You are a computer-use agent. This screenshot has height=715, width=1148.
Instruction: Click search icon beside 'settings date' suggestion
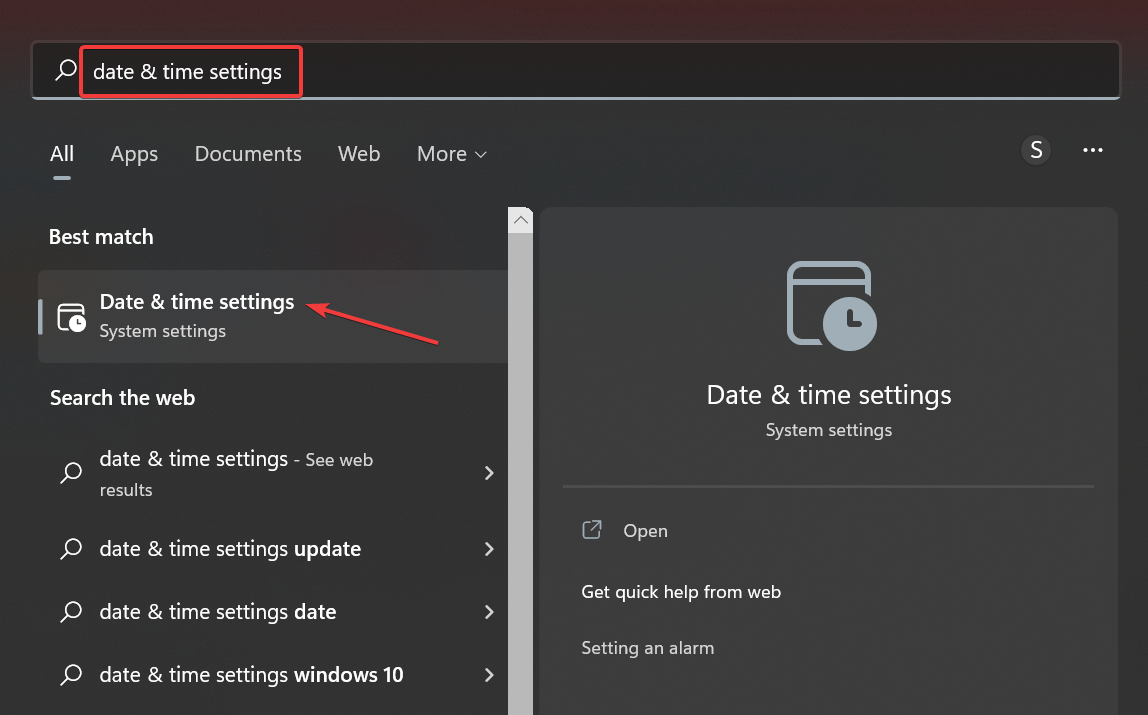point(71,612)
